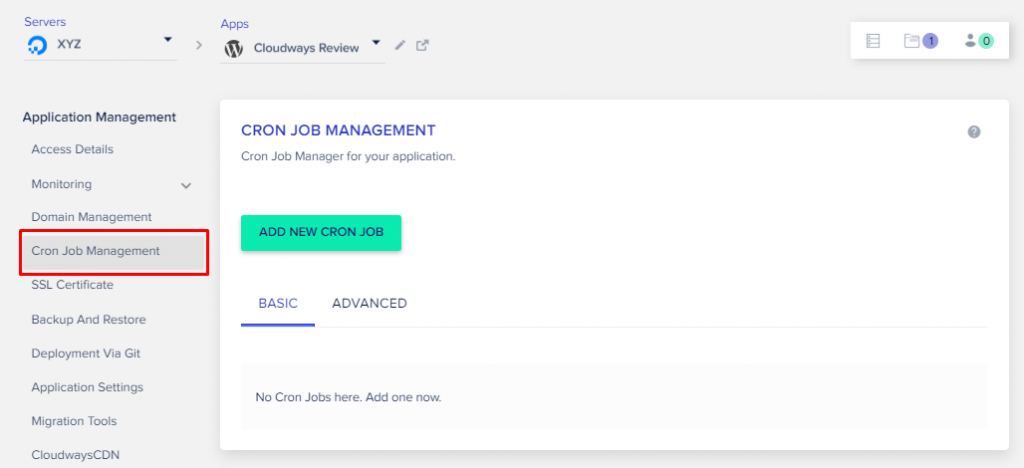
Task: Open the Cloudways Review app dropdown
Action: [x=376, y=44]
